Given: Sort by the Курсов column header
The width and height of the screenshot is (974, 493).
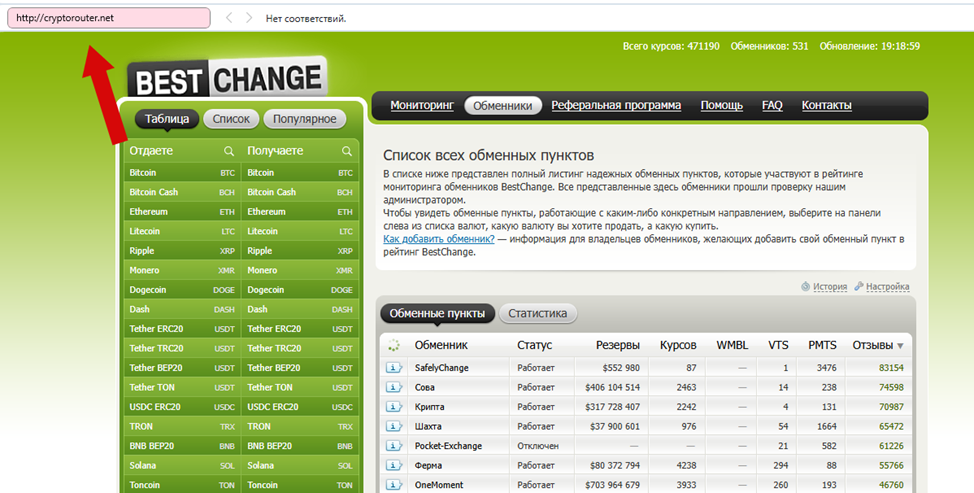Looking at the screenshot, I should click(x=678, y=345).
